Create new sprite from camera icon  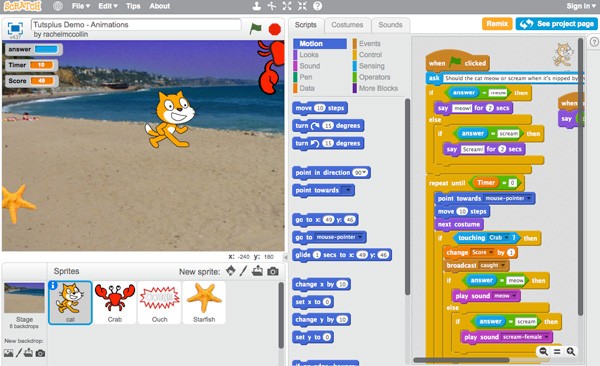click(x=272, y=271)
